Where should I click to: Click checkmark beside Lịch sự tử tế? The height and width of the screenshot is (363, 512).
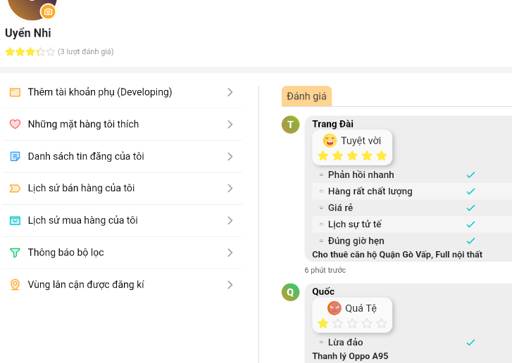471,224
